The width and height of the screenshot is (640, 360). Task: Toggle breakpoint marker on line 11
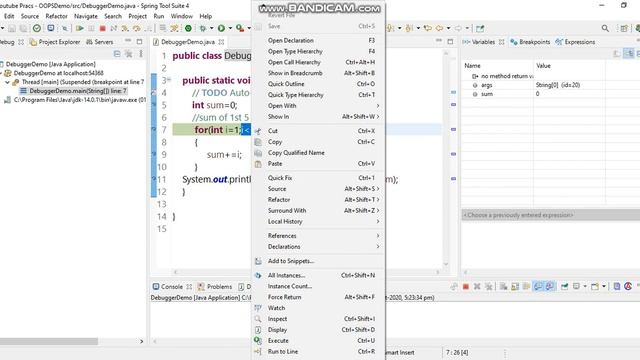click(154, 179)
